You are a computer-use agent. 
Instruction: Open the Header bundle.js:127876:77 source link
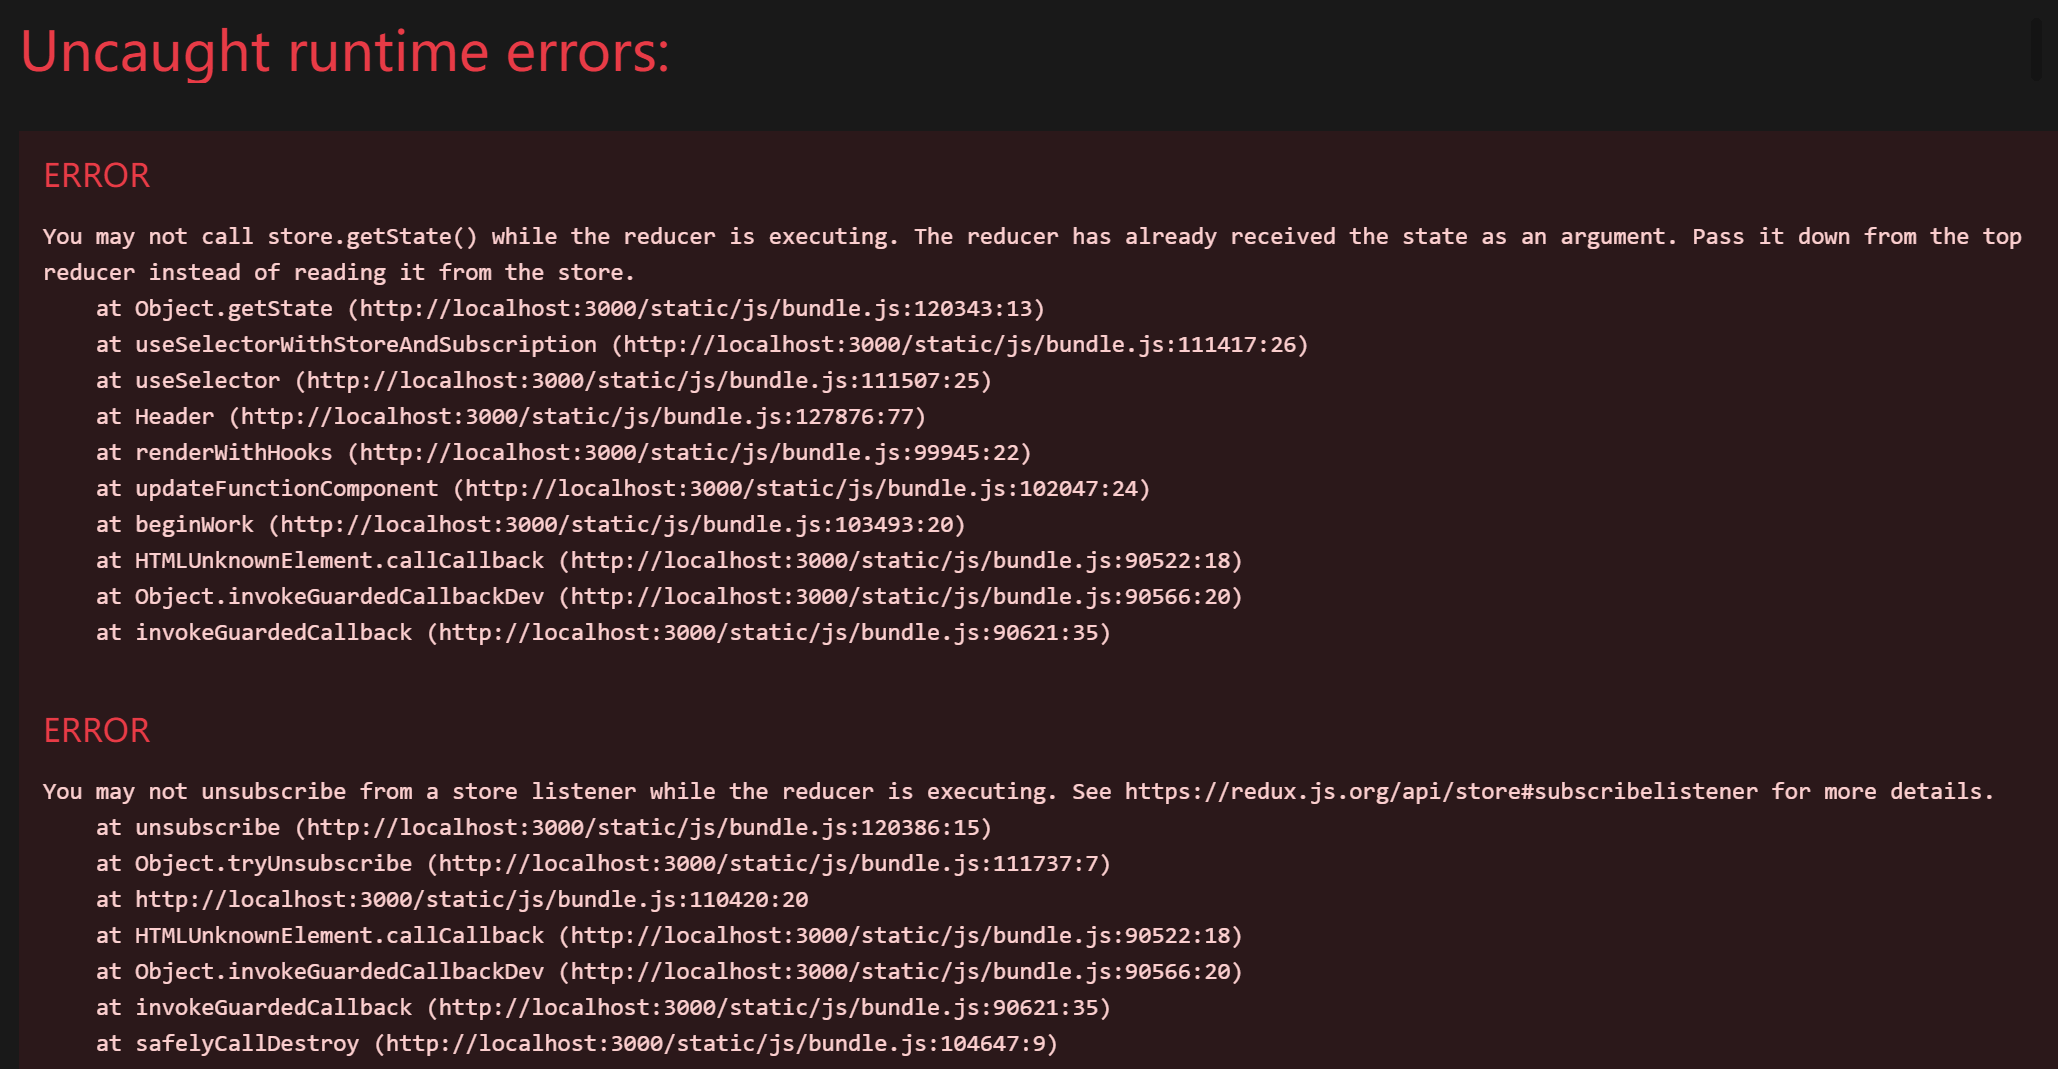[x=577, y=416]
